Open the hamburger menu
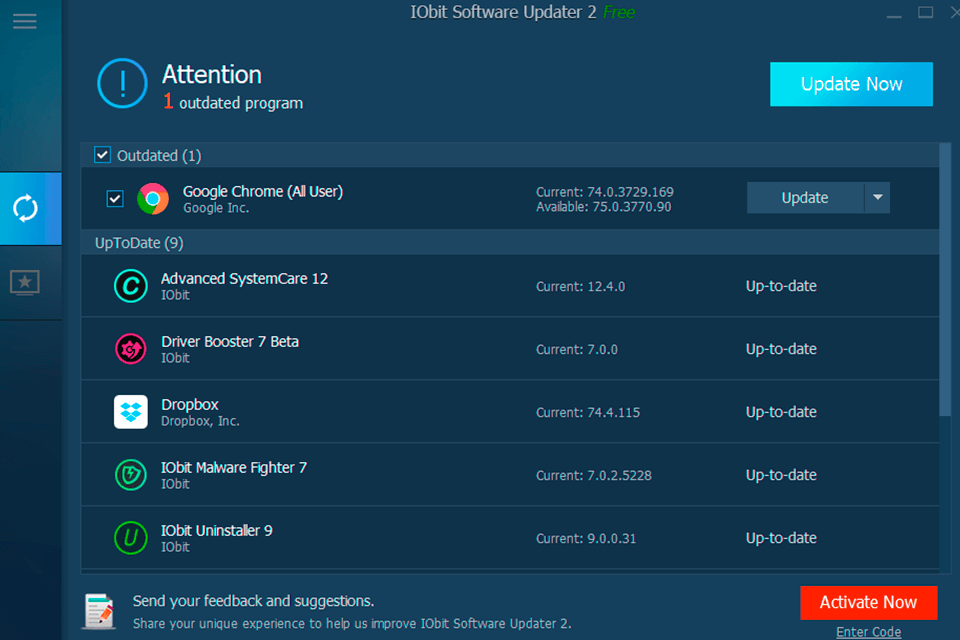This screenshot has height=640, width=960. 24,21
